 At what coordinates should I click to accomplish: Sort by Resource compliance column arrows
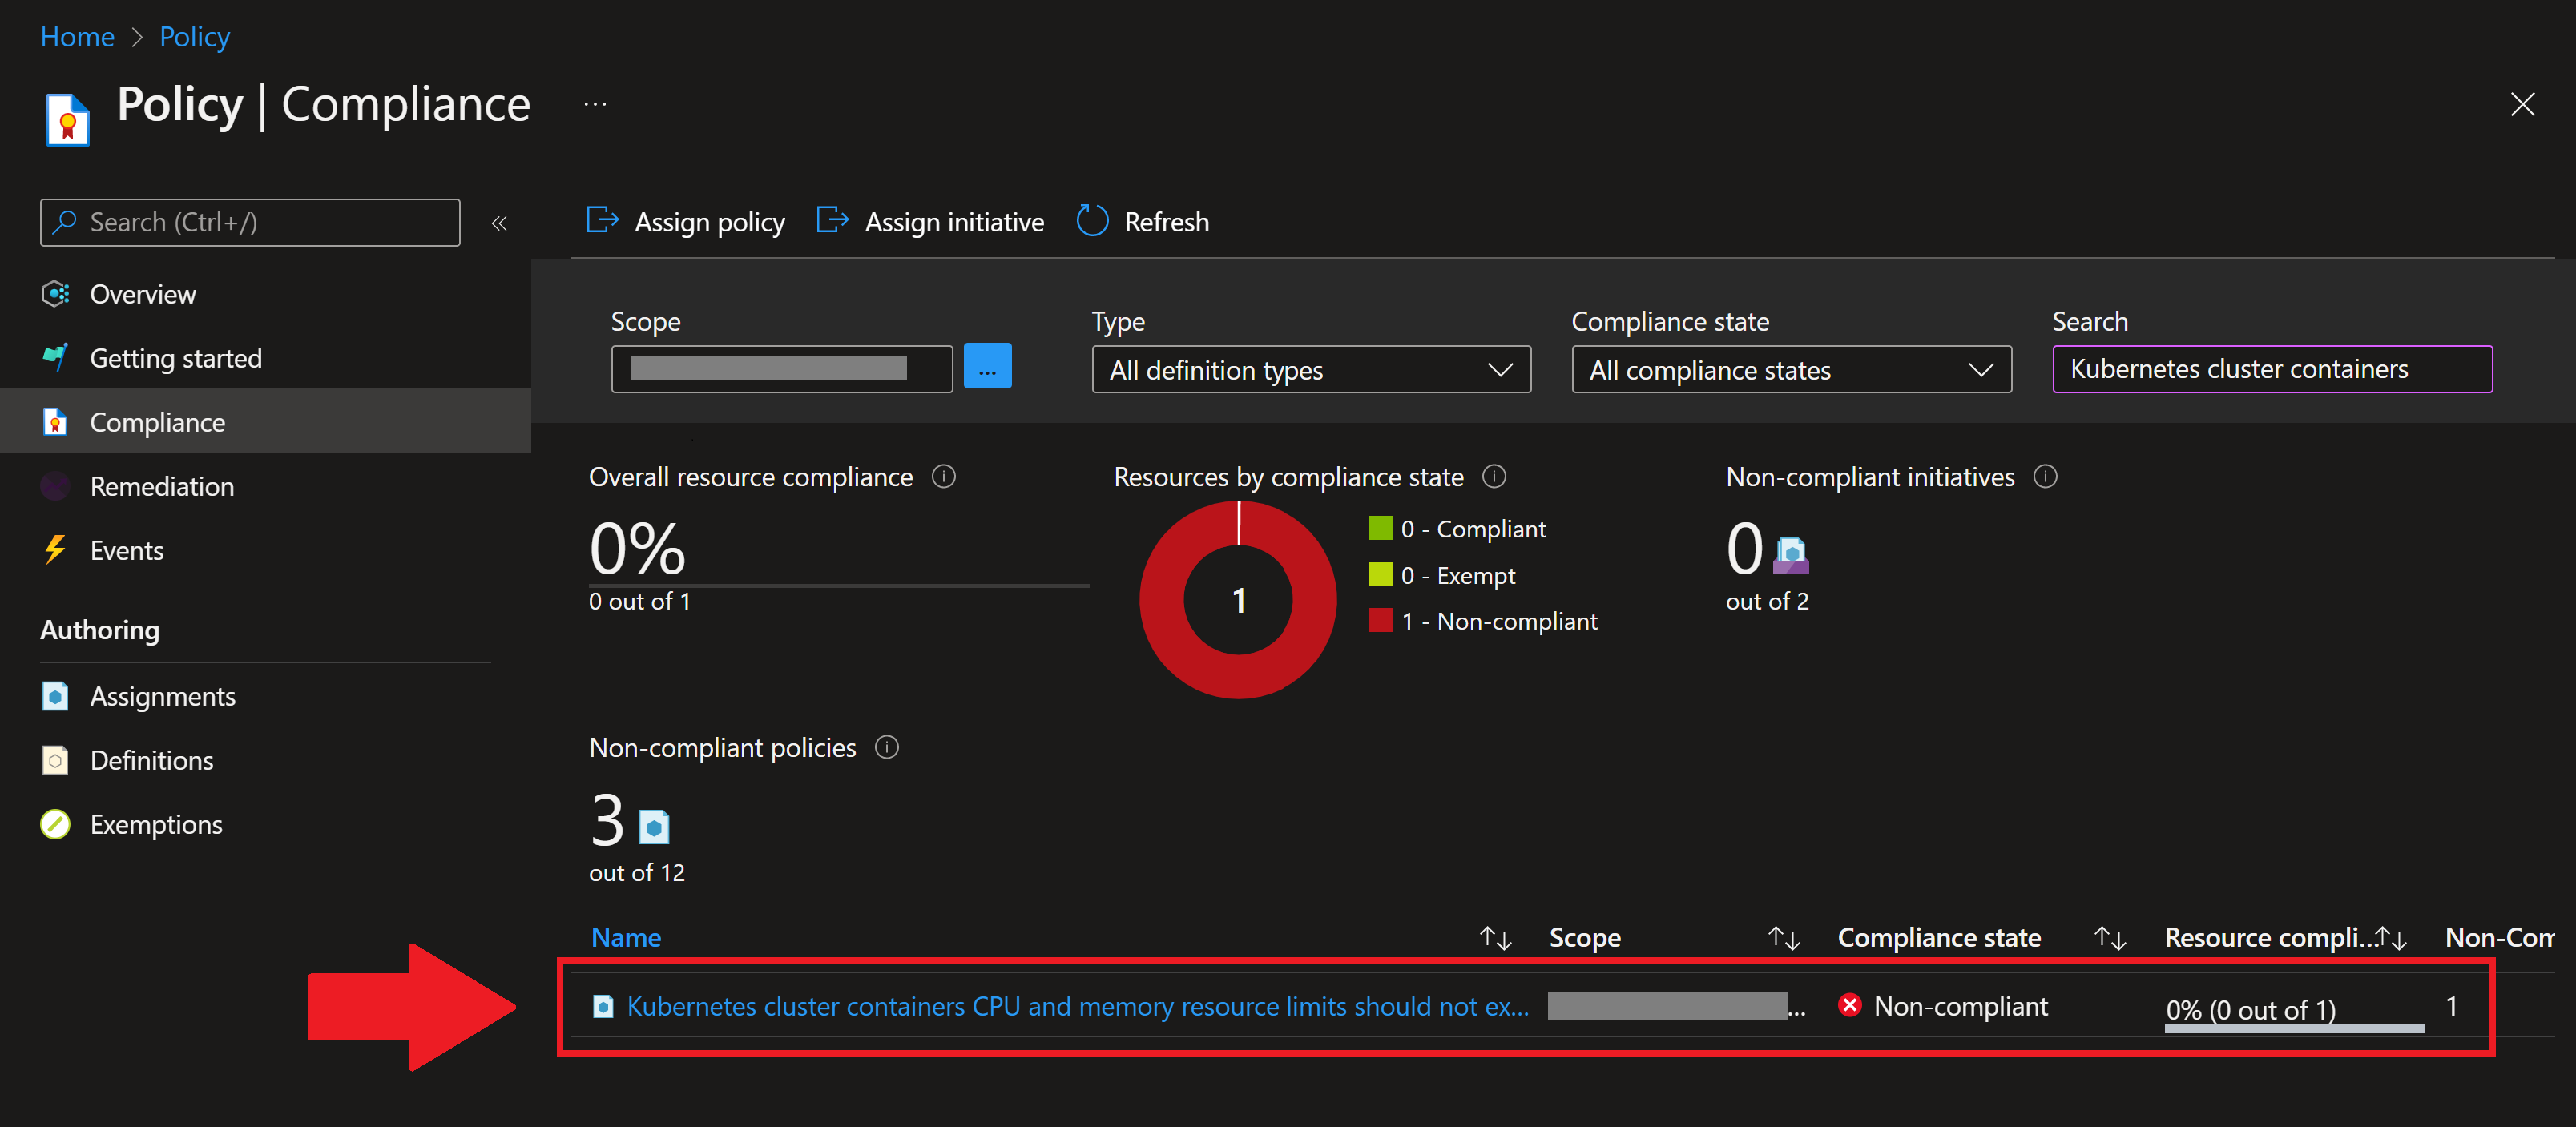(x=2391, y=937)
